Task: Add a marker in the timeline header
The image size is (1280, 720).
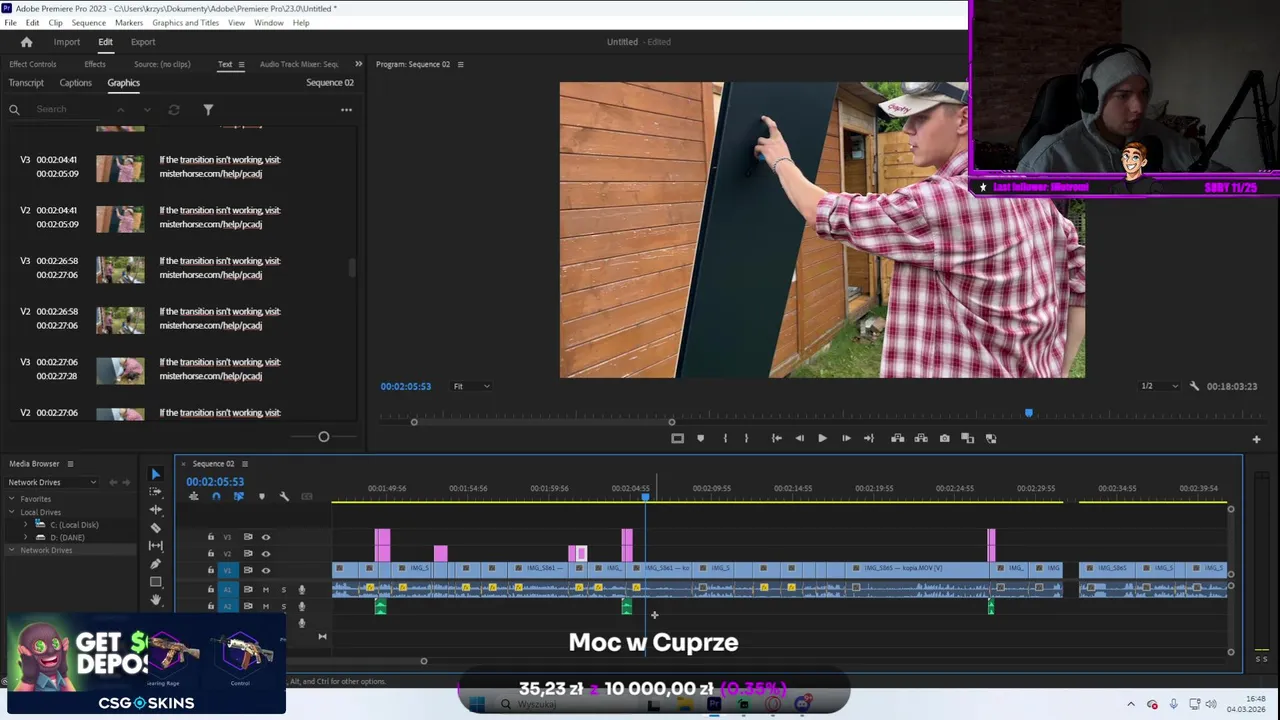Action: 262,496
